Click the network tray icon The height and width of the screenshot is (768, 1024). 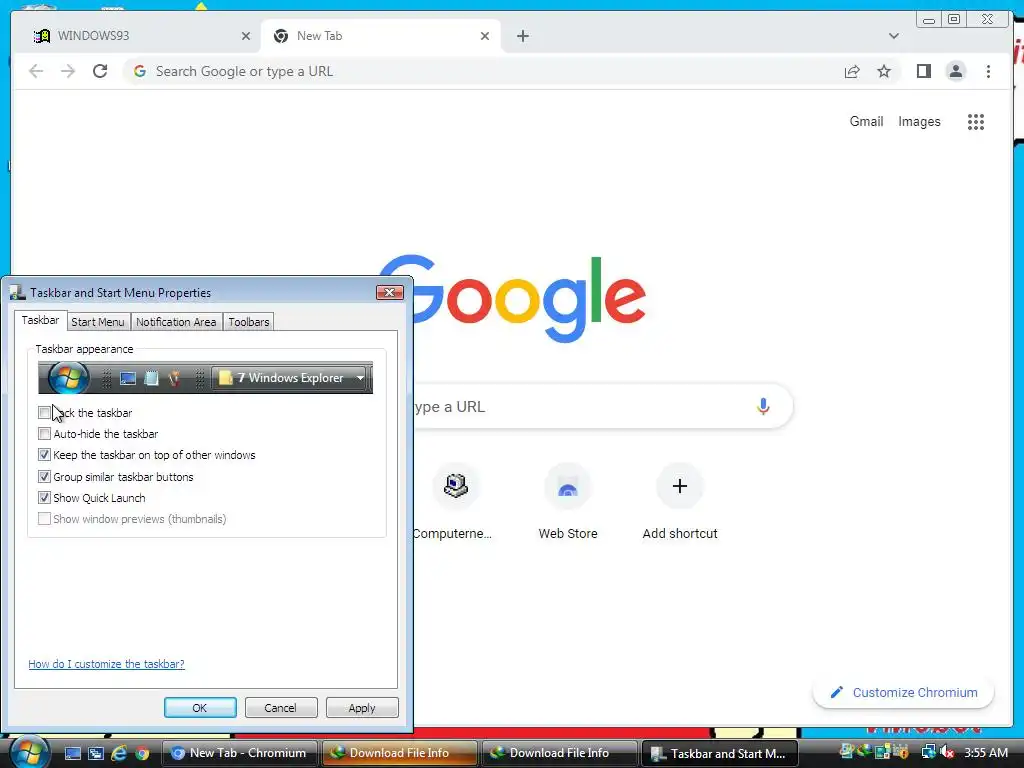pyautogui.click(x=928, y=752)
